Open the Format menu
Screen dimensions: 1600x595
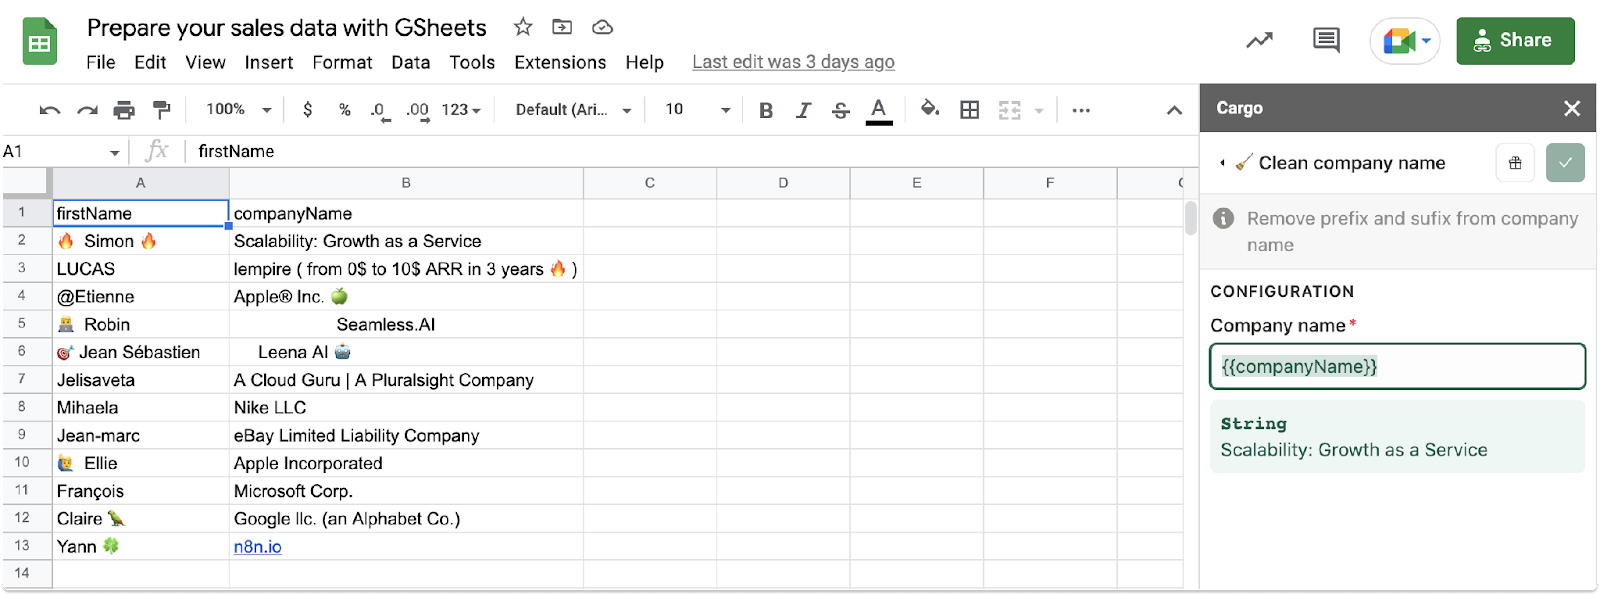342,62
